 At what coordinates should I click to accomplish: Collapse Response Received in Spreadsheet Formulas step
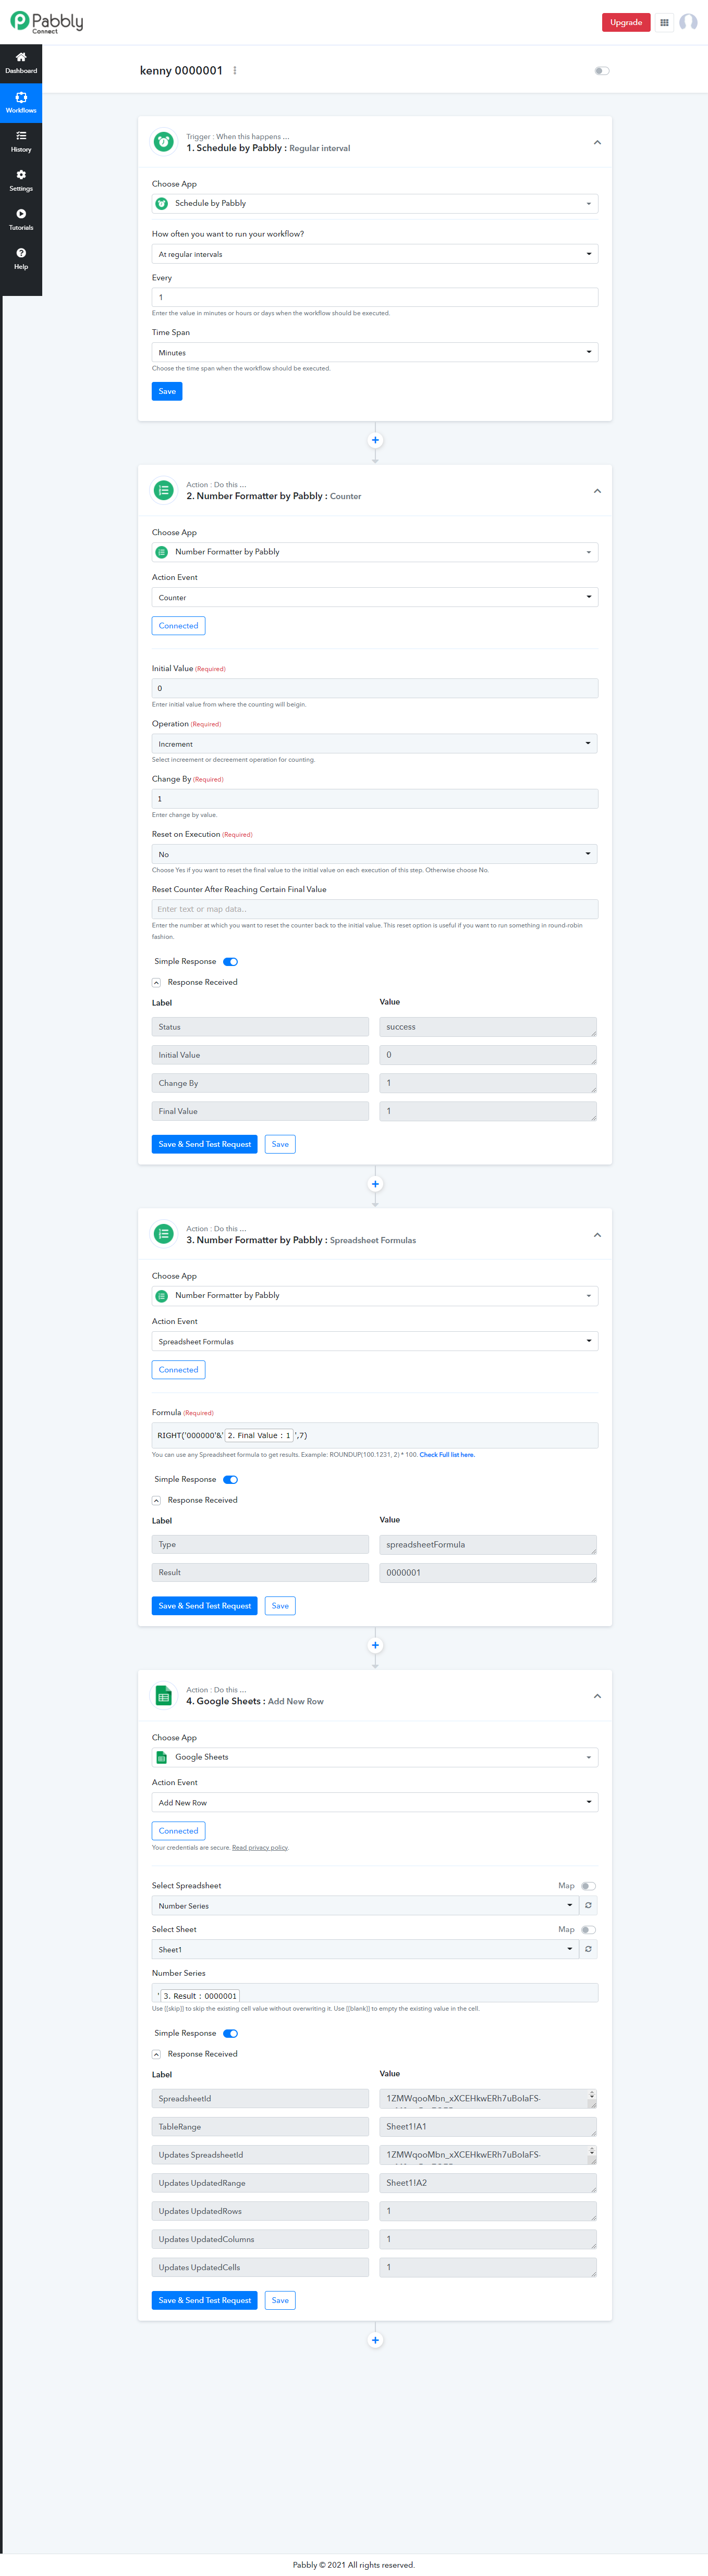click(156, 1500)
